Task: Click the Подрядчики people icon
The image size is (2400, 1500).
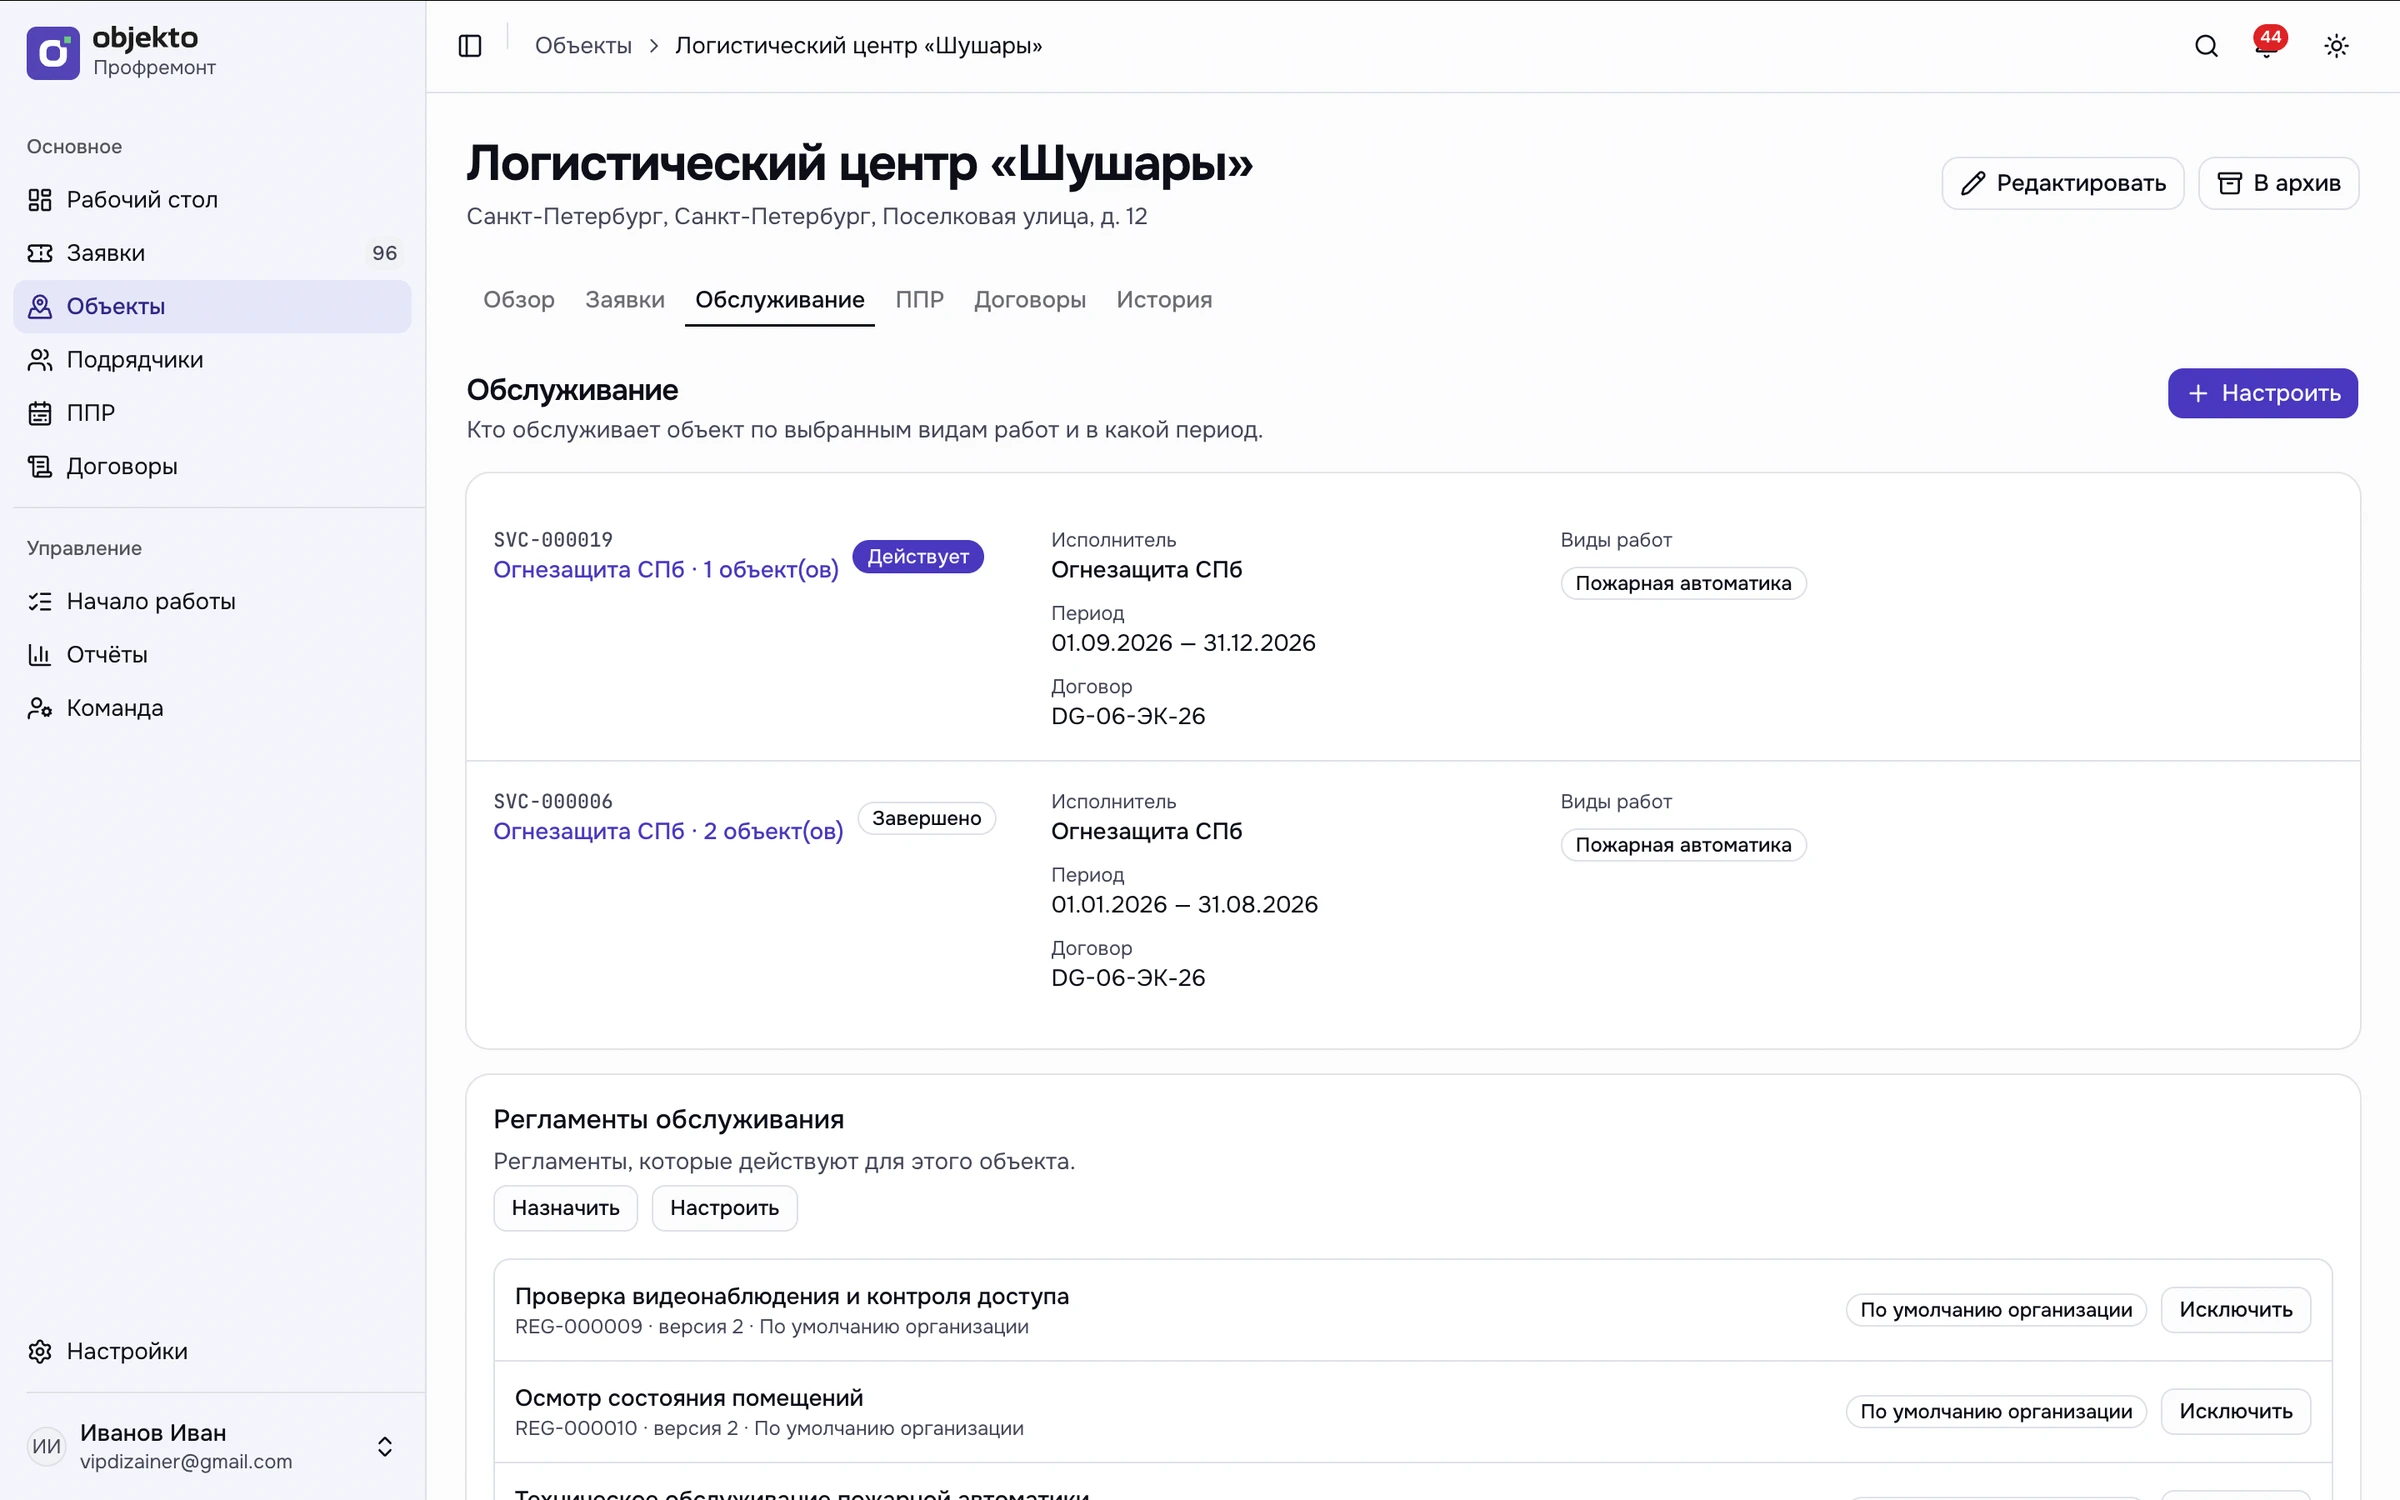Action: [40, 360]
